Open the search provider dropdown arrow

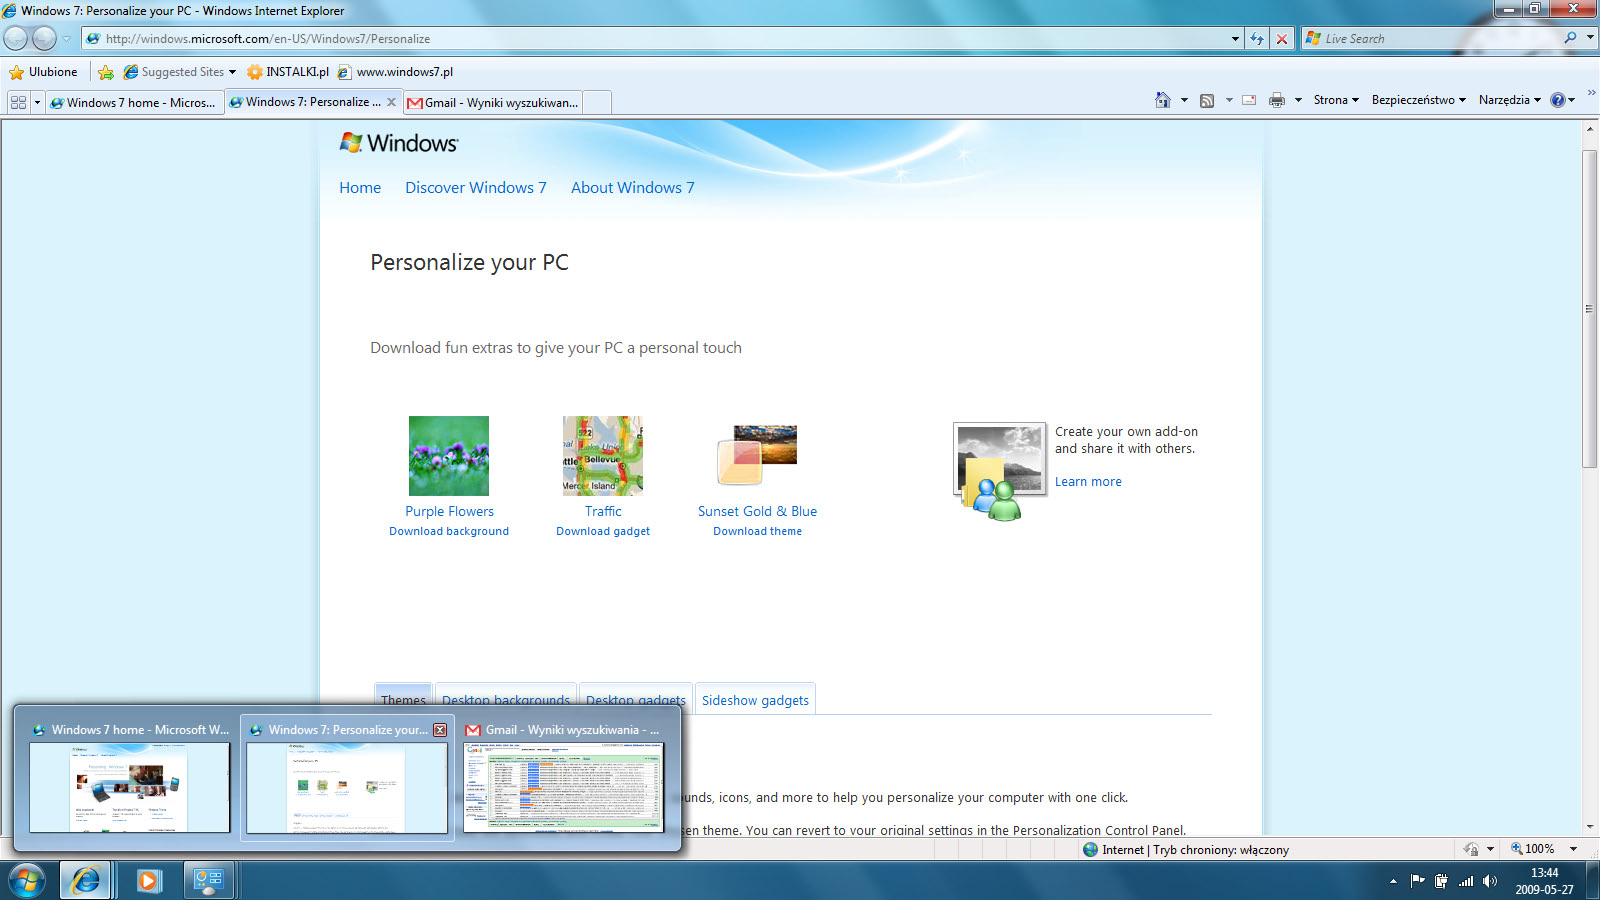tap(1590, 38)
